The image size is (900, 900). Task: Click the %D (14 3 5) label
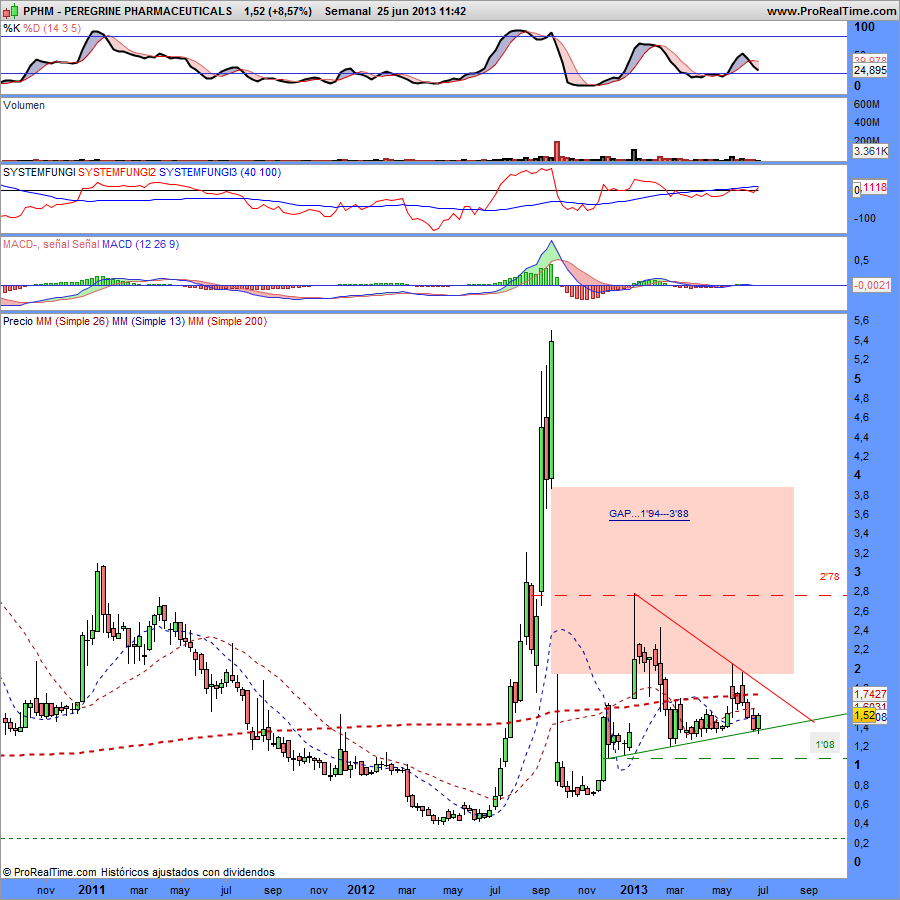click(x=52, y=28)
